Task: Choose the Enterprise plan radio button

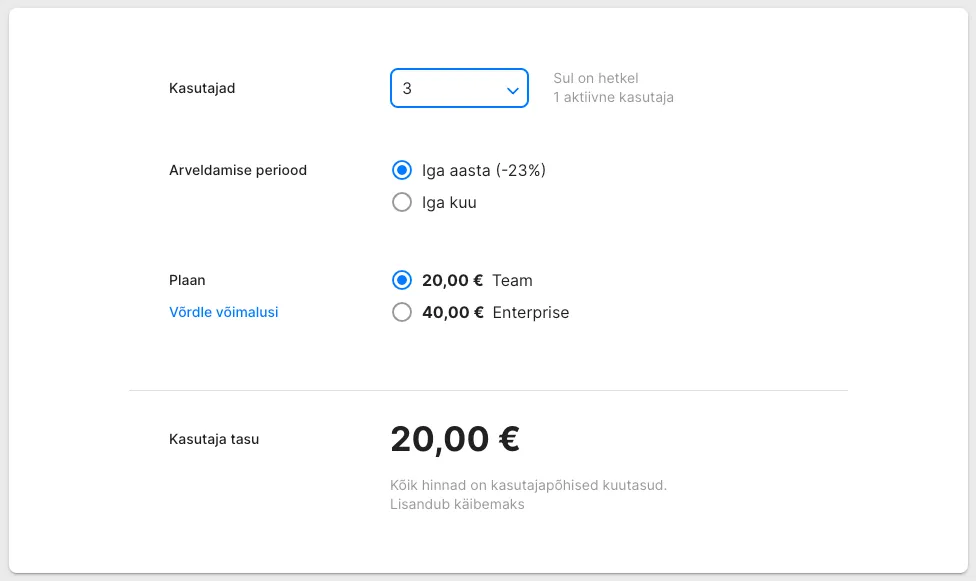Action: pyautogui.click(x=402, y=312)
